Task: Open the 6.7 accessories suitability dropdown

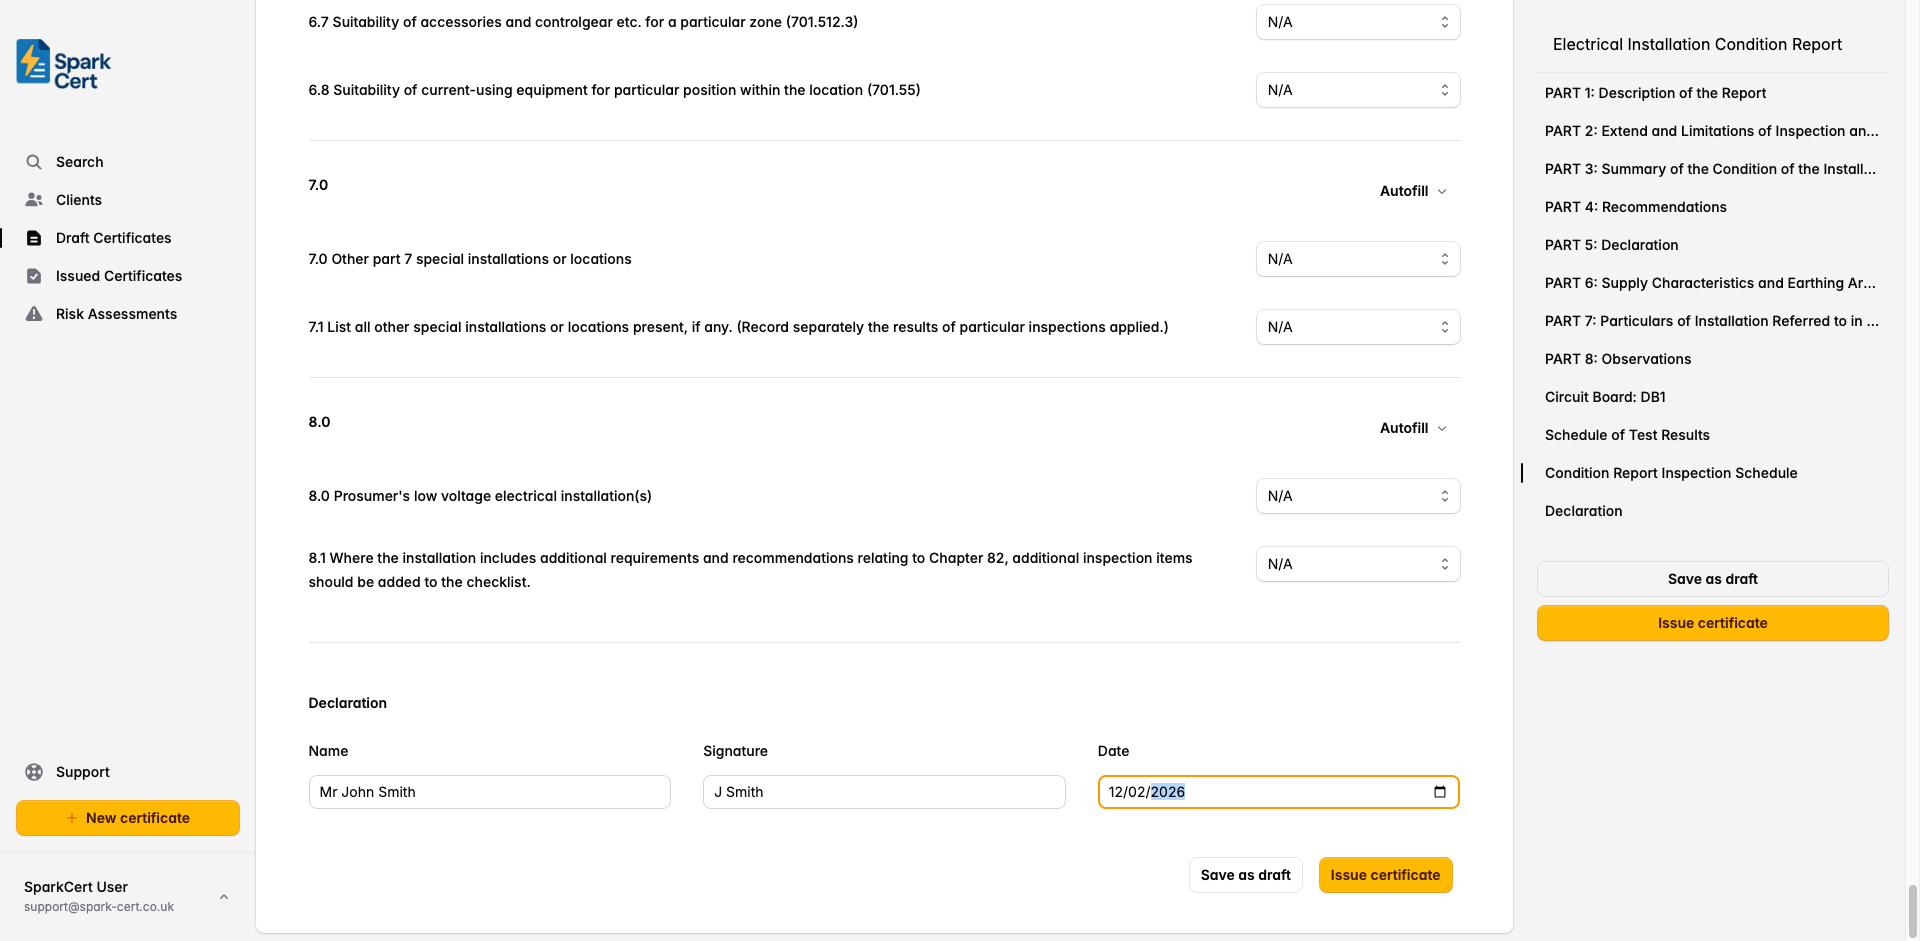Action: (x=1357, y=22)
